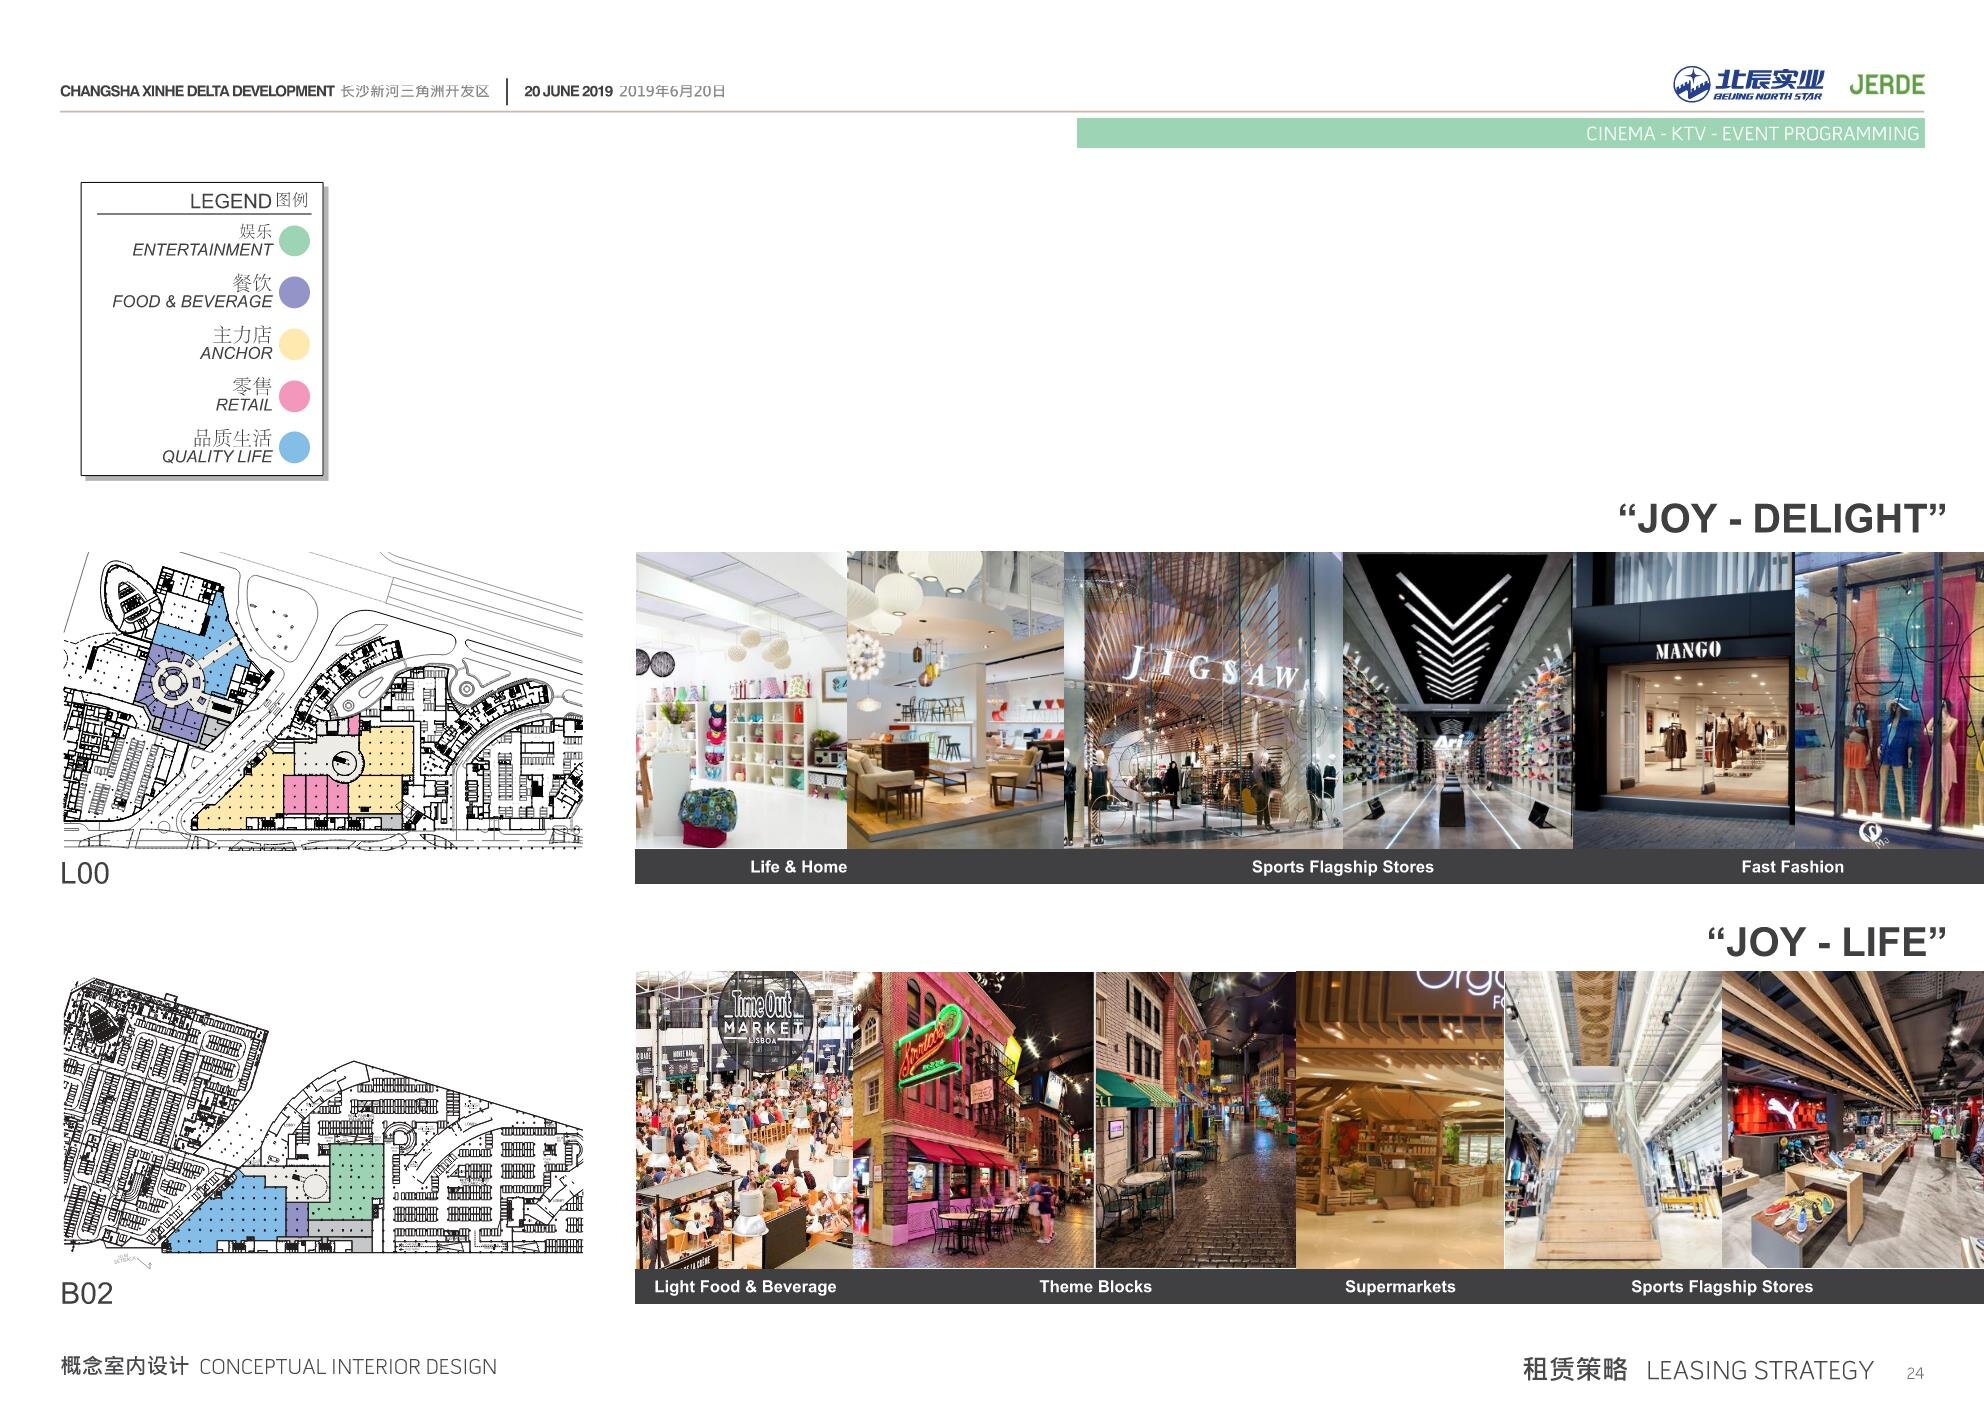This screenshot has width=1984, height=1403.
Task: Click the Life & Home caption
Action: 798,867
